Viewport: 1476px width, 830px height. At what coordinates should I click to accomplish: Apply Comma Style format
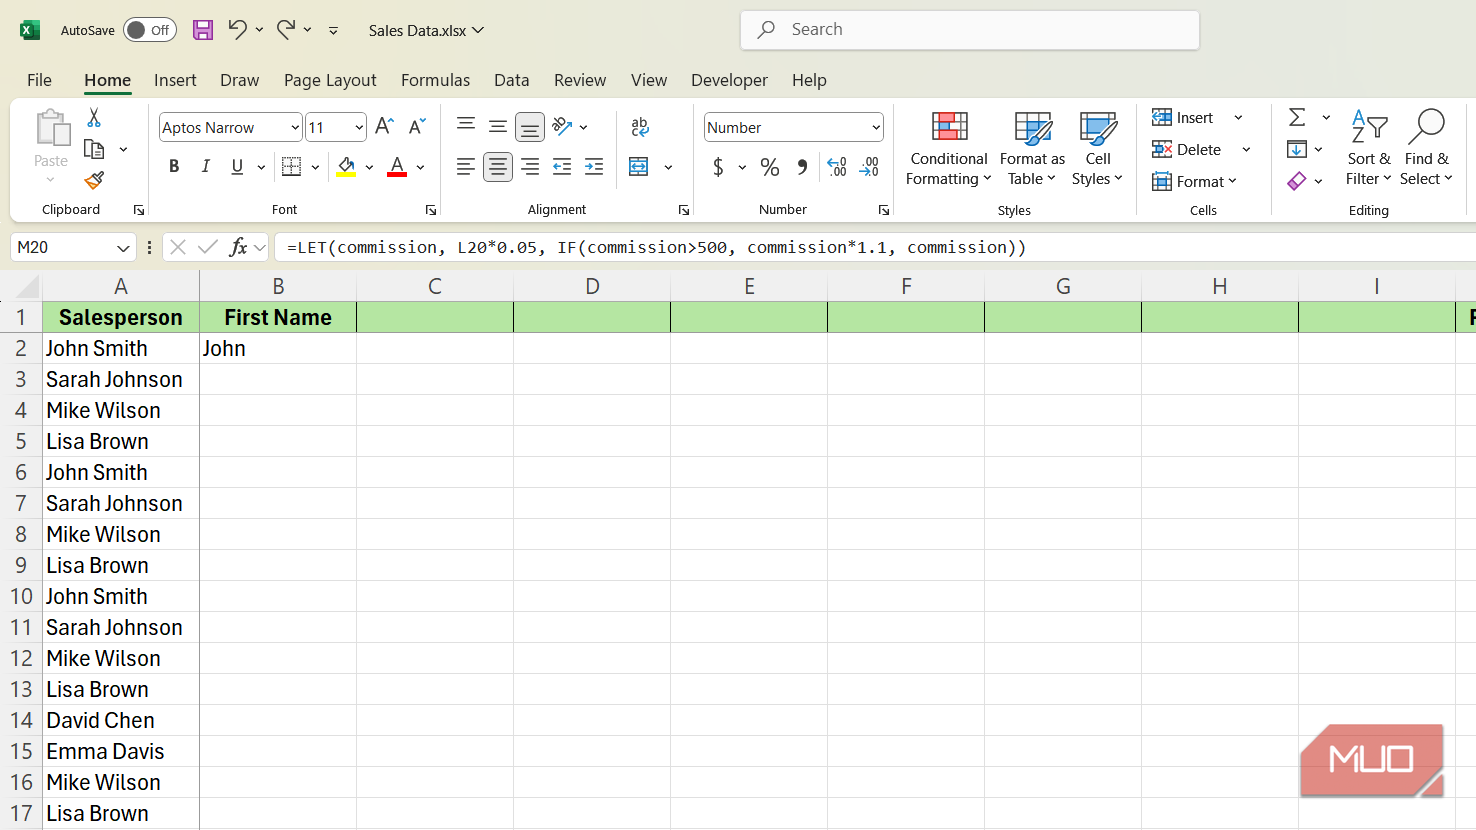[802, 167]
